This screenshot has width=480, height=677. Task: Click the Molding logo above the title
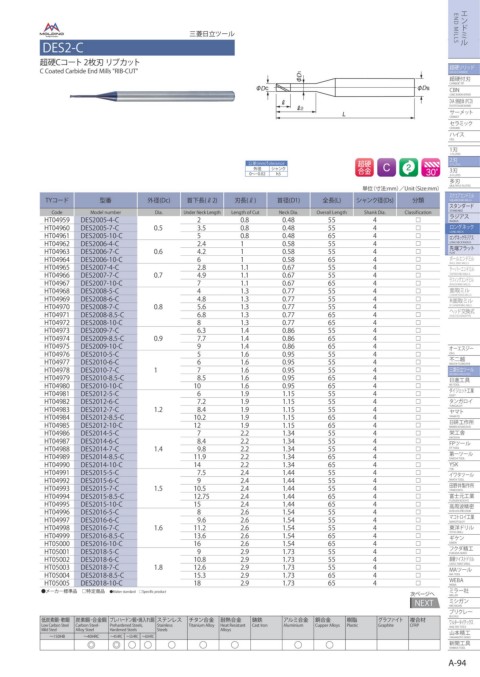point(52,29)
